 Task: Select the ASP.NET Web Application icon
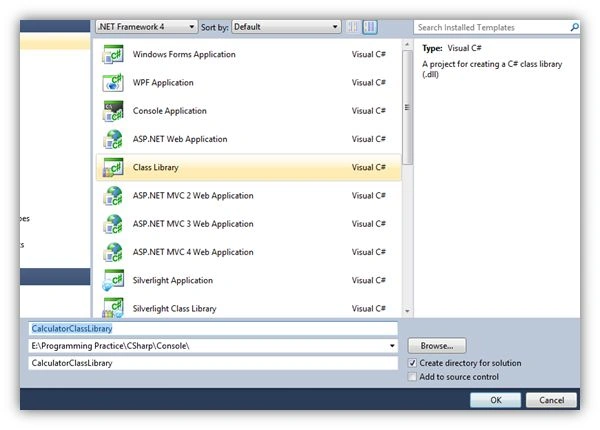[113, 139]
